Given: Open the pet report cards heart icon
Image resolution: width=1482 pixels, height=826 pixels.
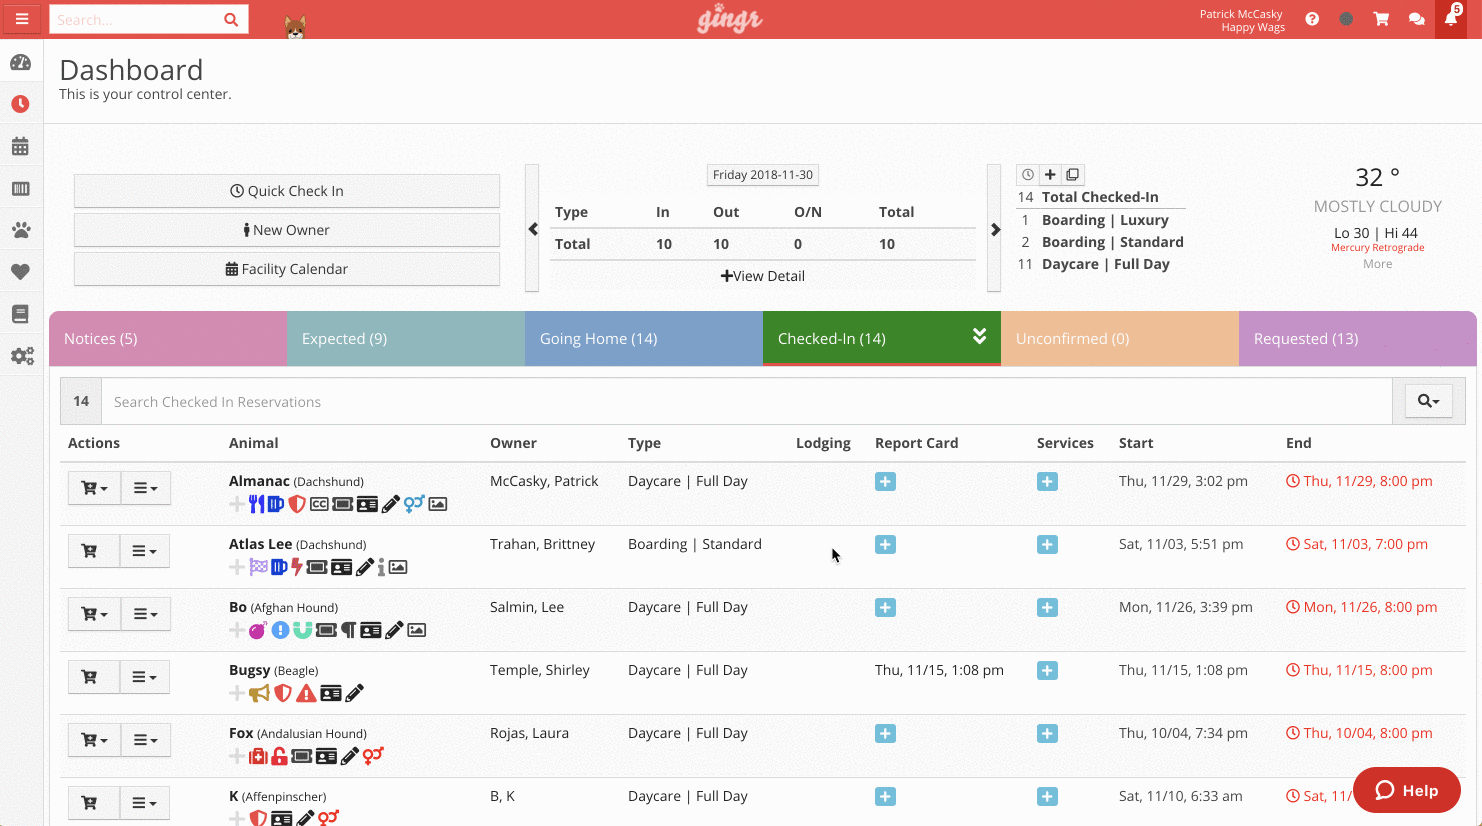Looking at the screenshot, I should [22, 271].
